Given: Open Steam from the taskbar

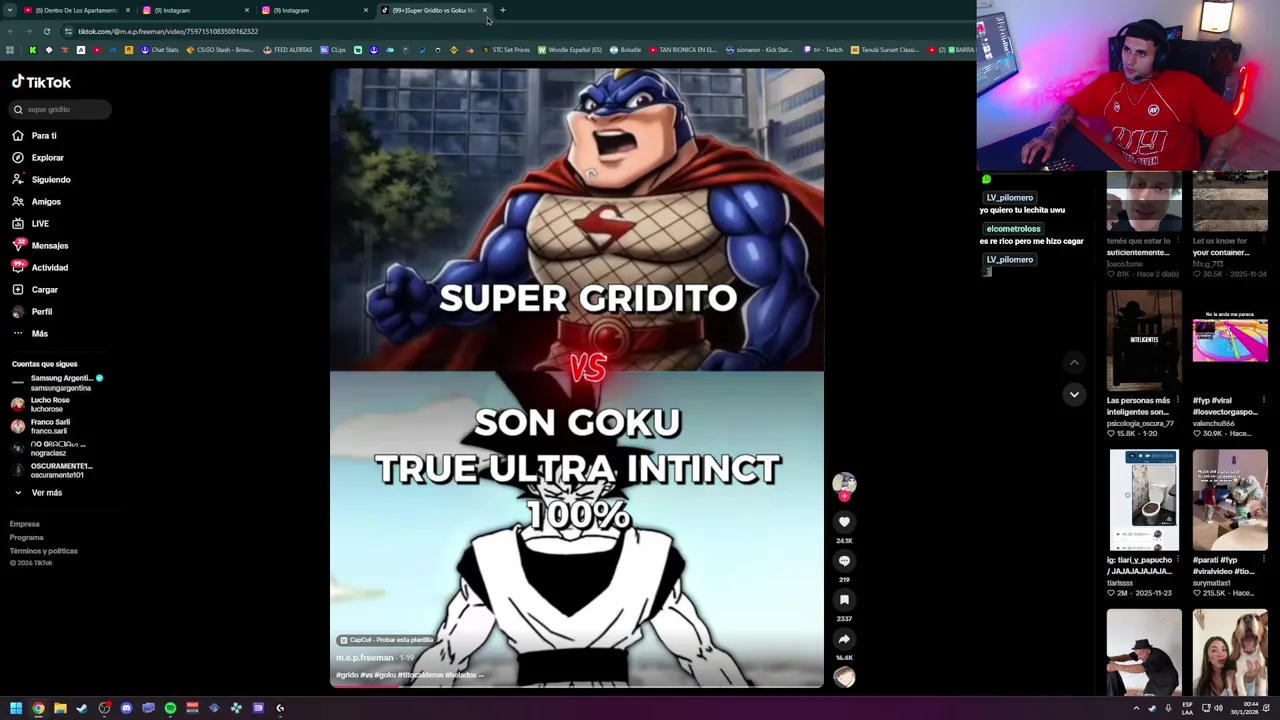Looking at the screenshot, I should pos(82,708).
